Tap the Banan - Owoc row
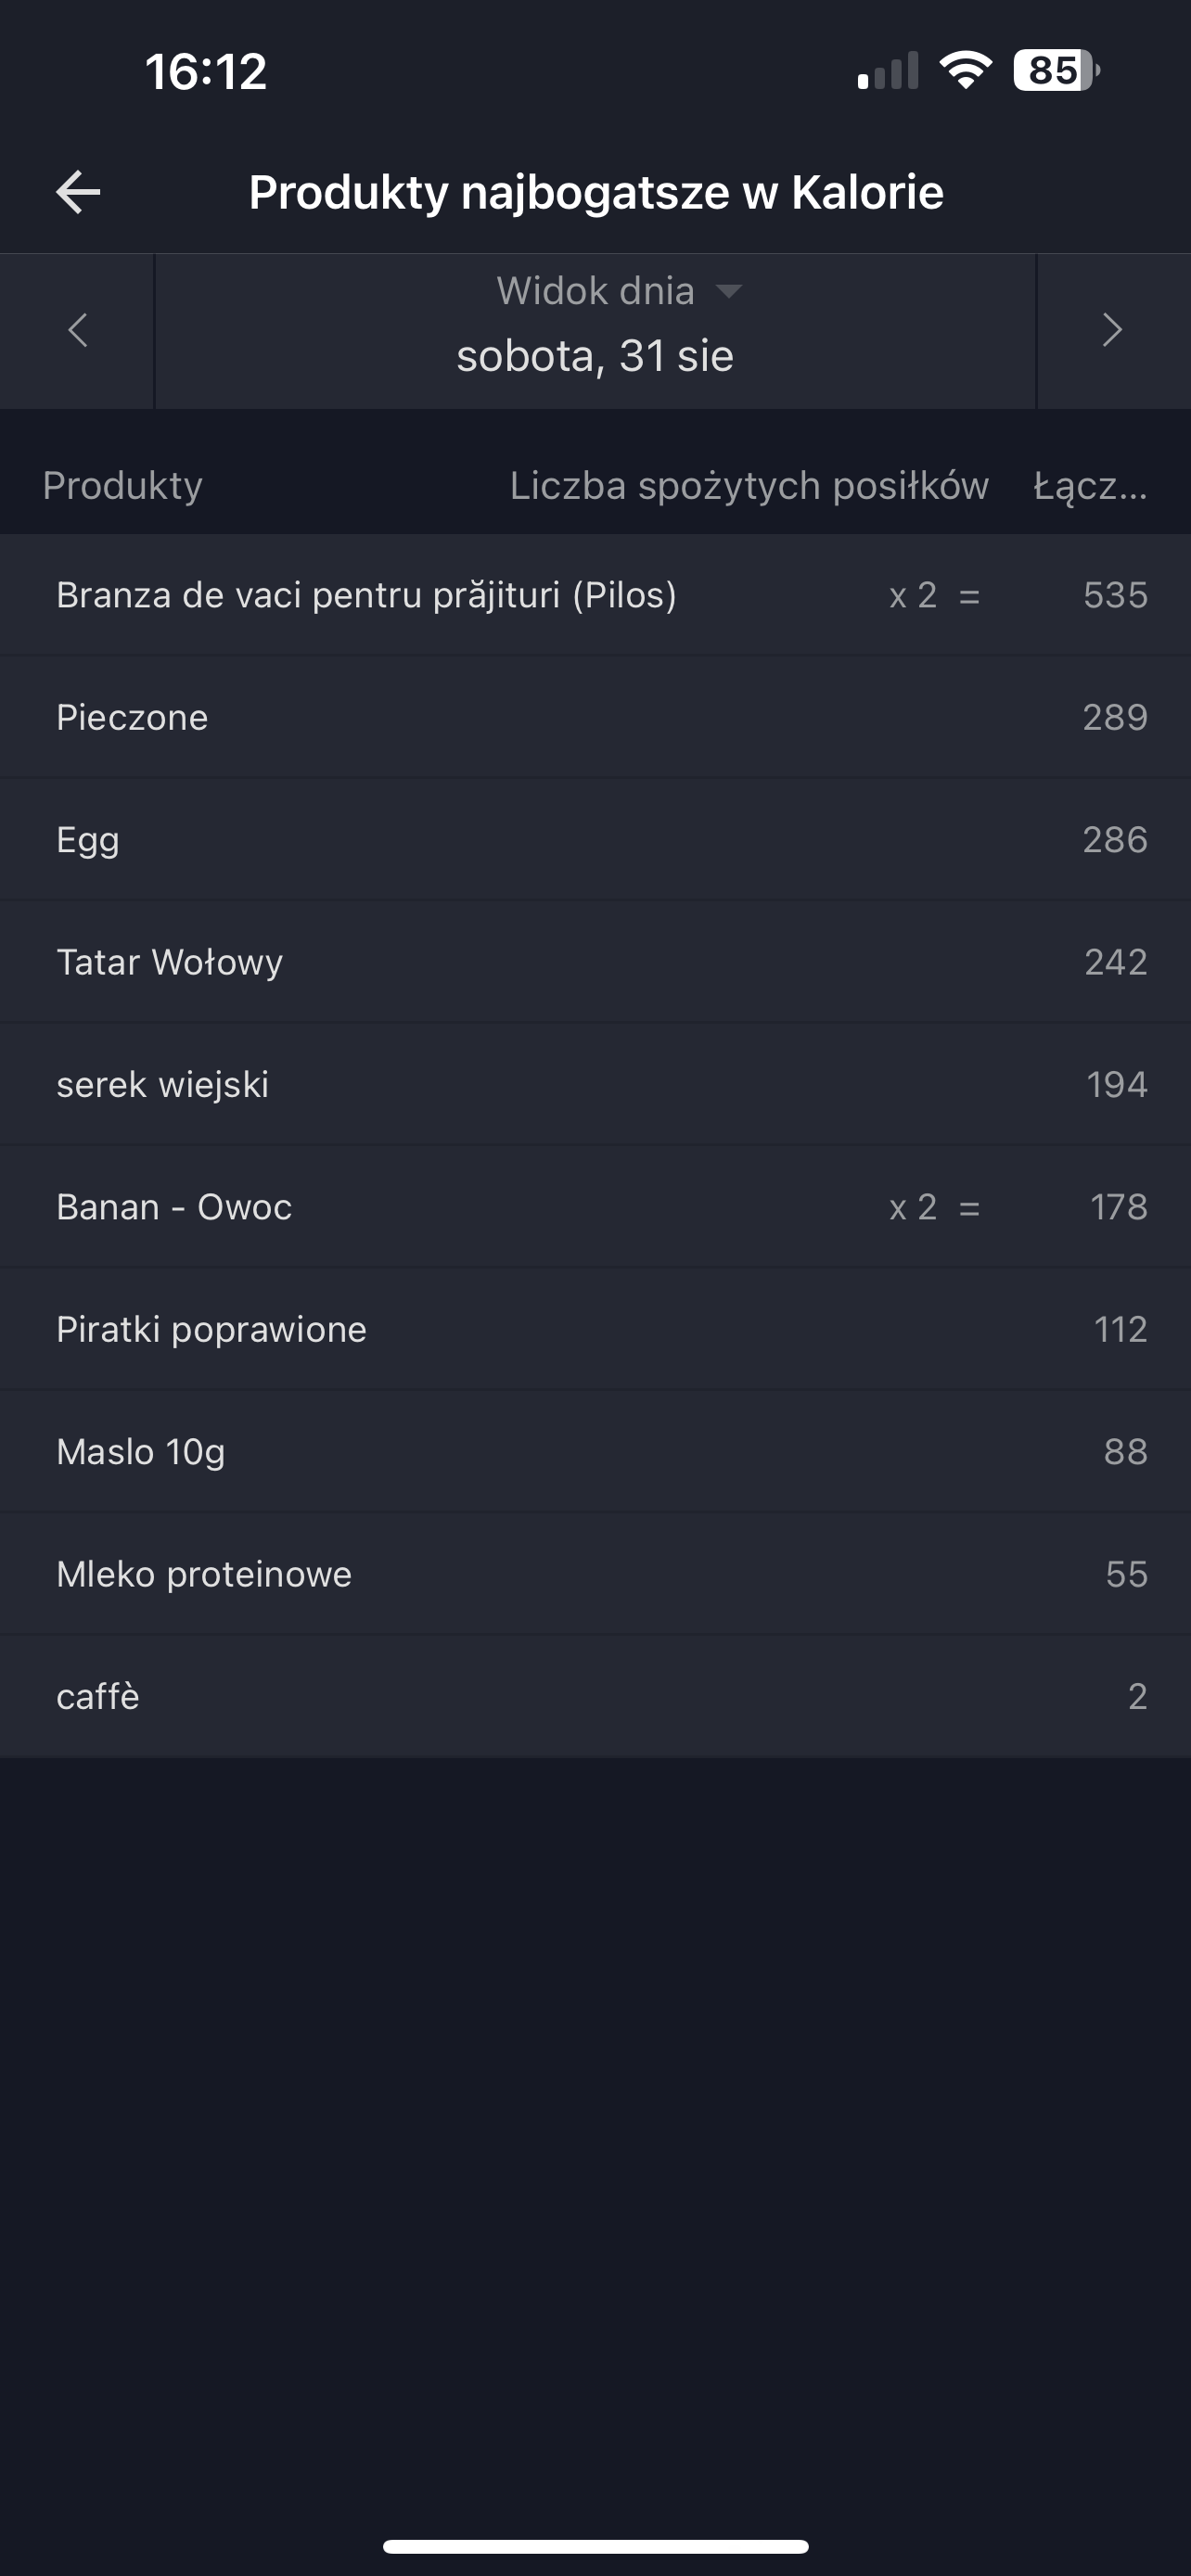Screen dimensions: 1191x2576 174,1207
